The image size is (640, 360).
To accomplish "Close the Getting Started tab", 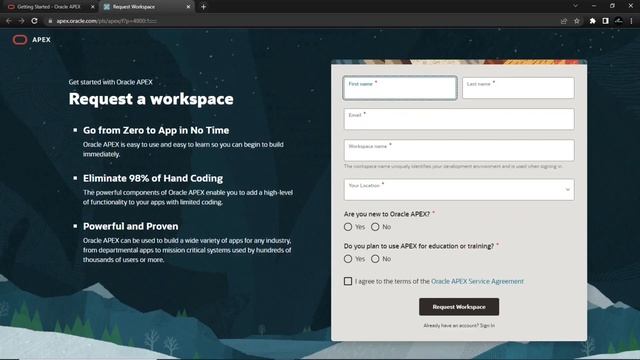I will [93, 7].
